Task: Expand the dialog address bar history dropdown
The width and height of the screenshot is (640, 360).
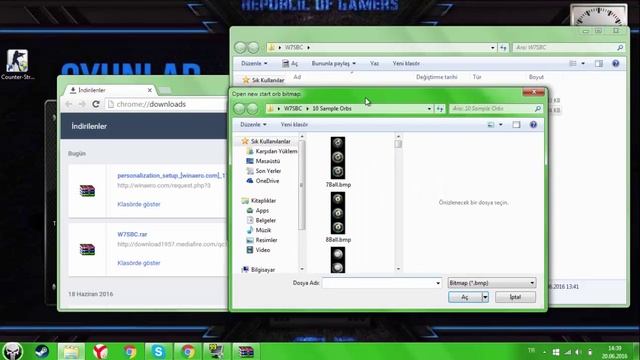Action: click(x=429, y=109)
